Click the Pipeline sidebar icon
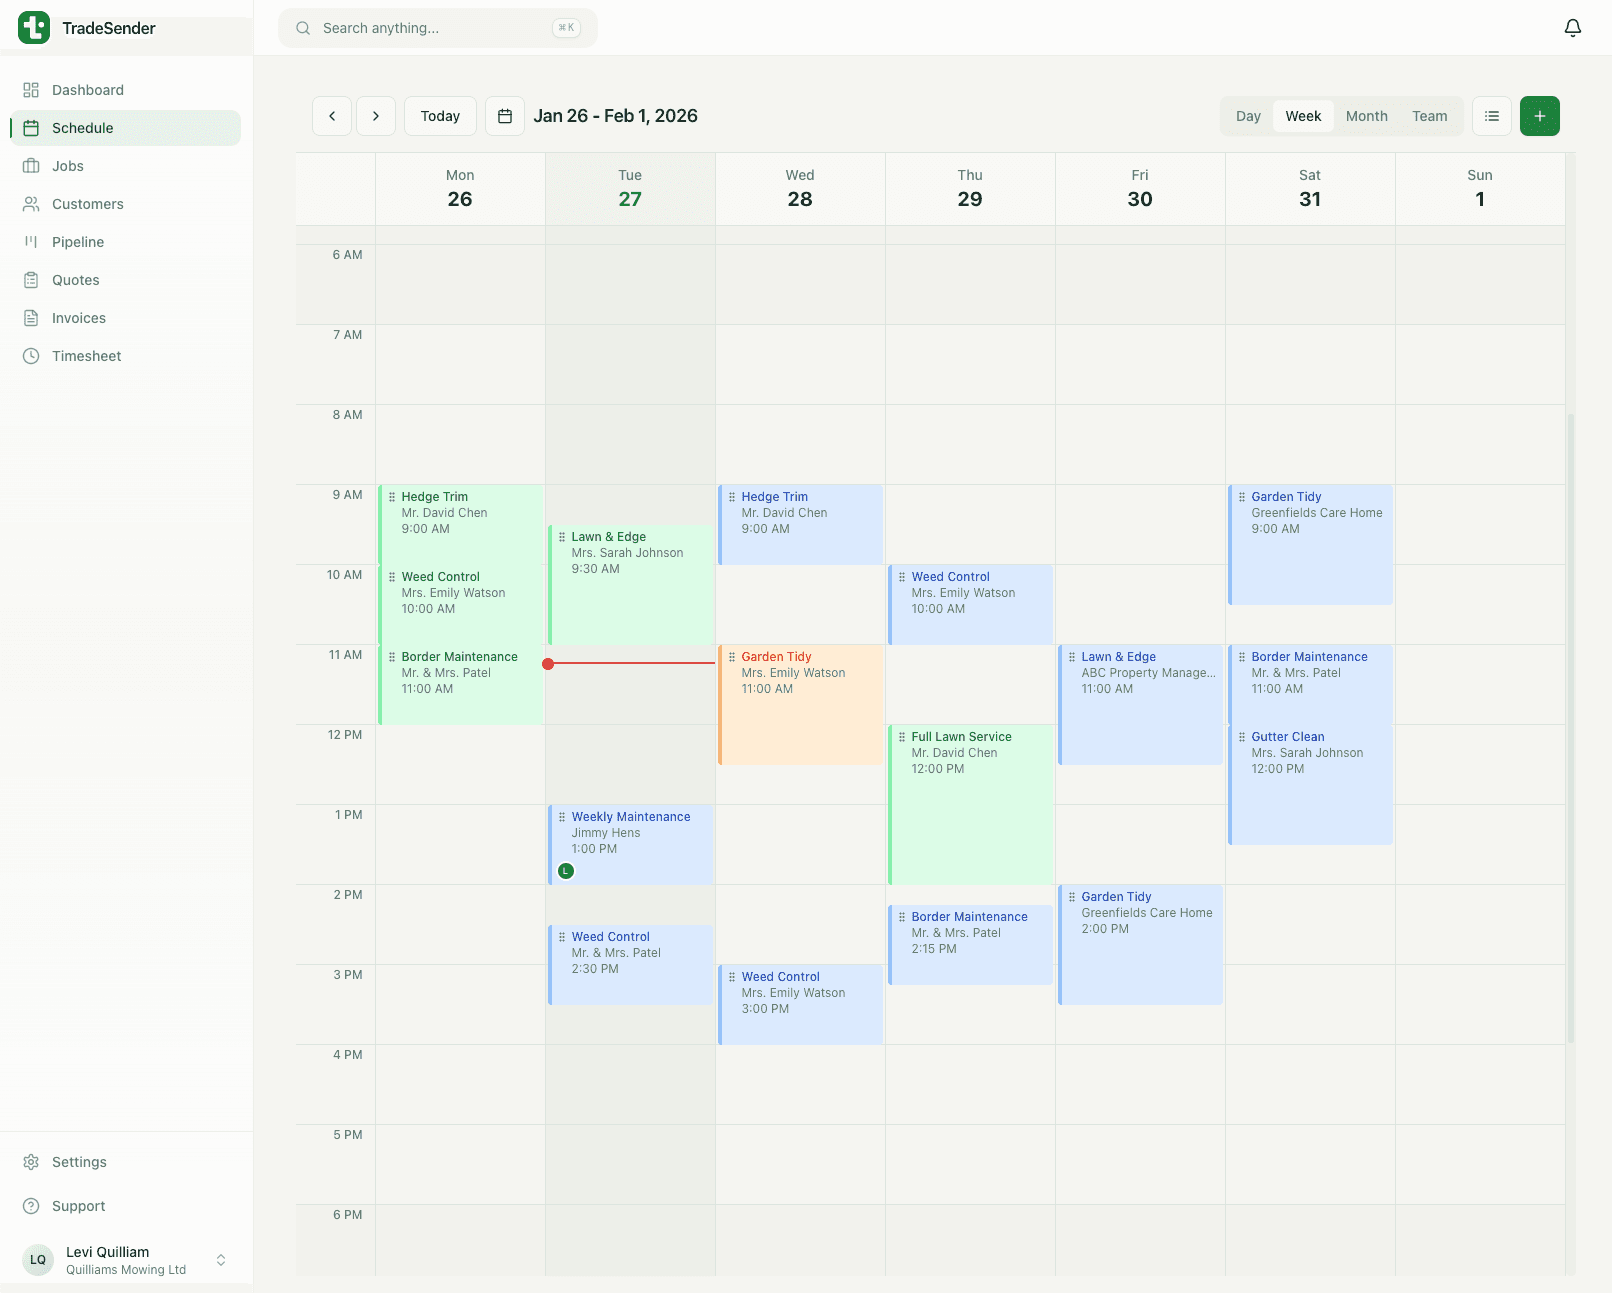 (x=31, y=241)
